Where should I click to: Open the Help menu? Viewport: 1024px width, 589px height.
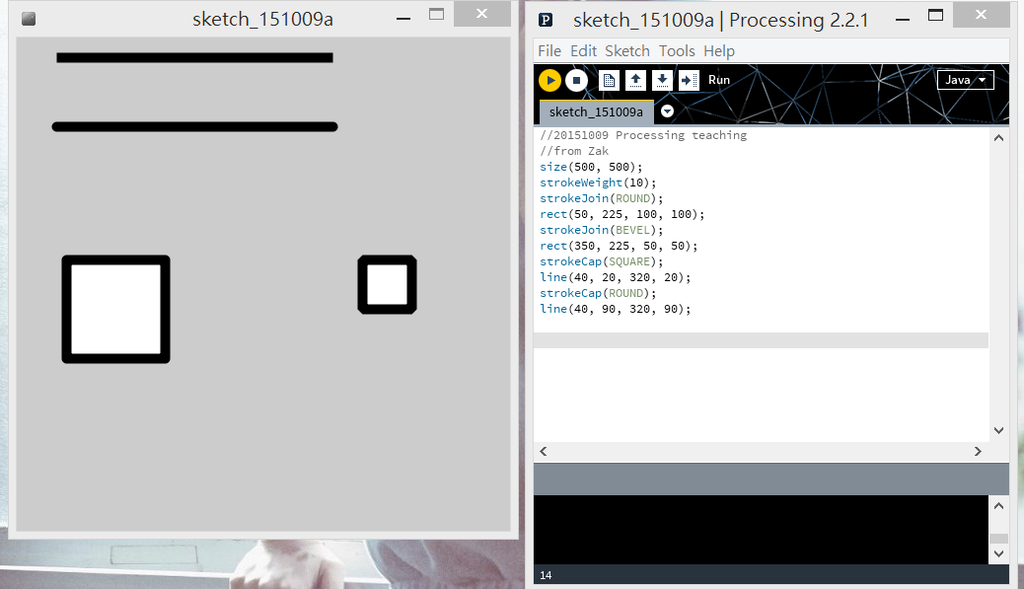(718, 51)
